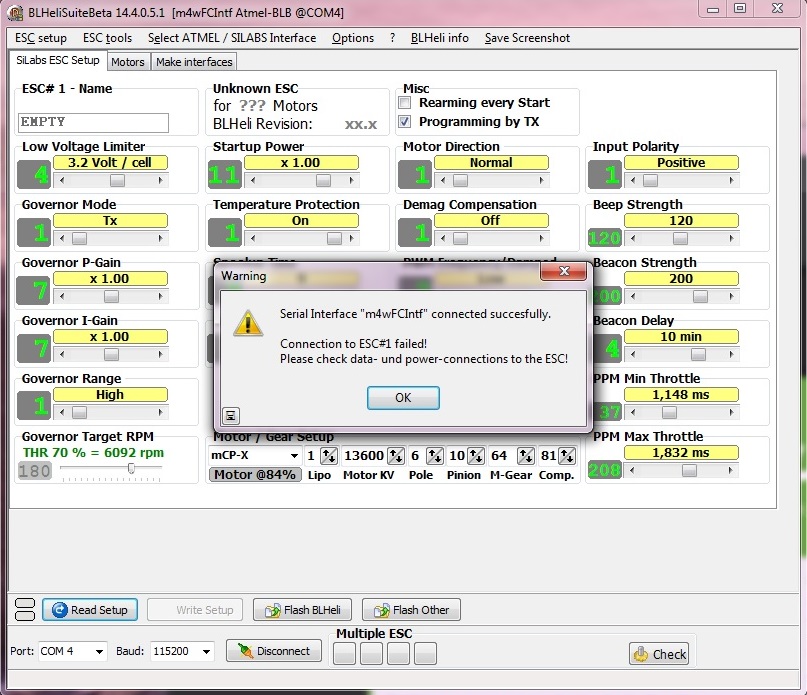Click the Flash Other button
The width and height of the screenshot is (807, 695).
click(411, 610)
